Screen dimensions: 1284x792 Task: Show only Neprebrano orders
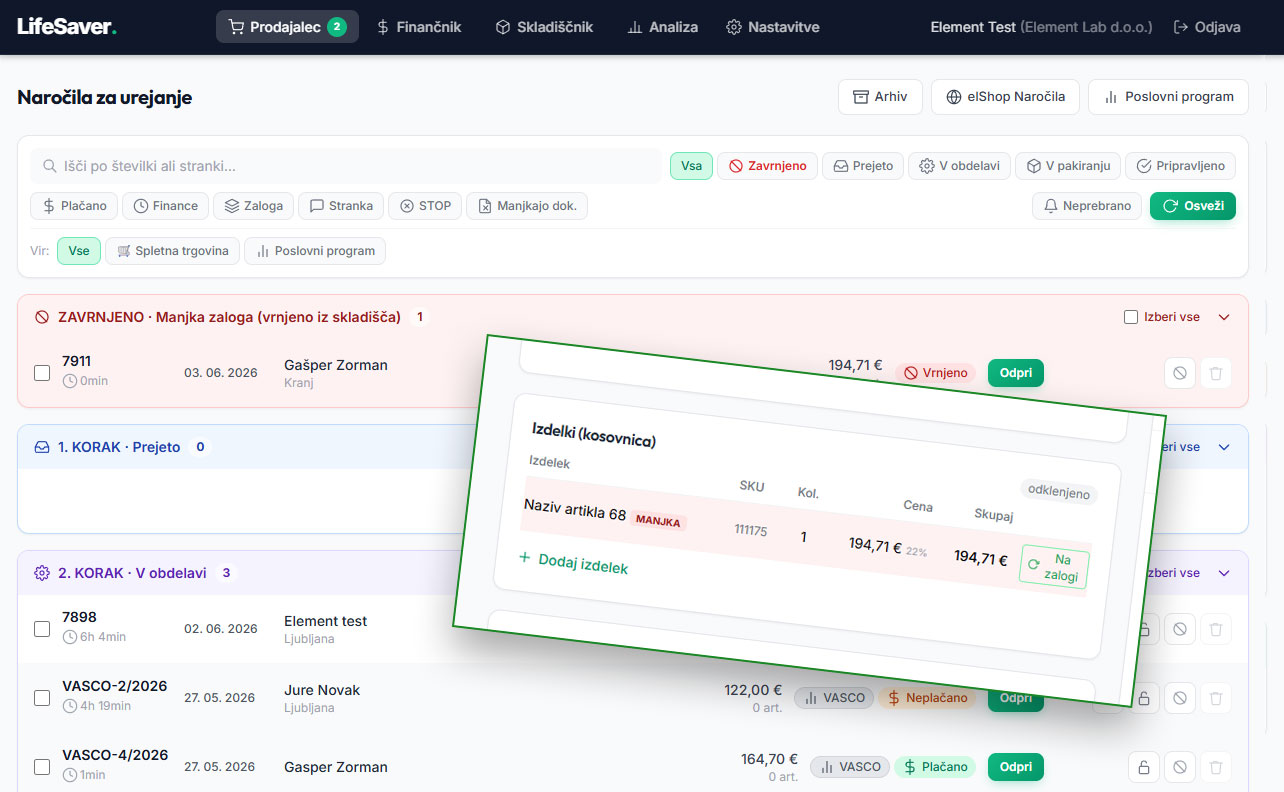1087,206
